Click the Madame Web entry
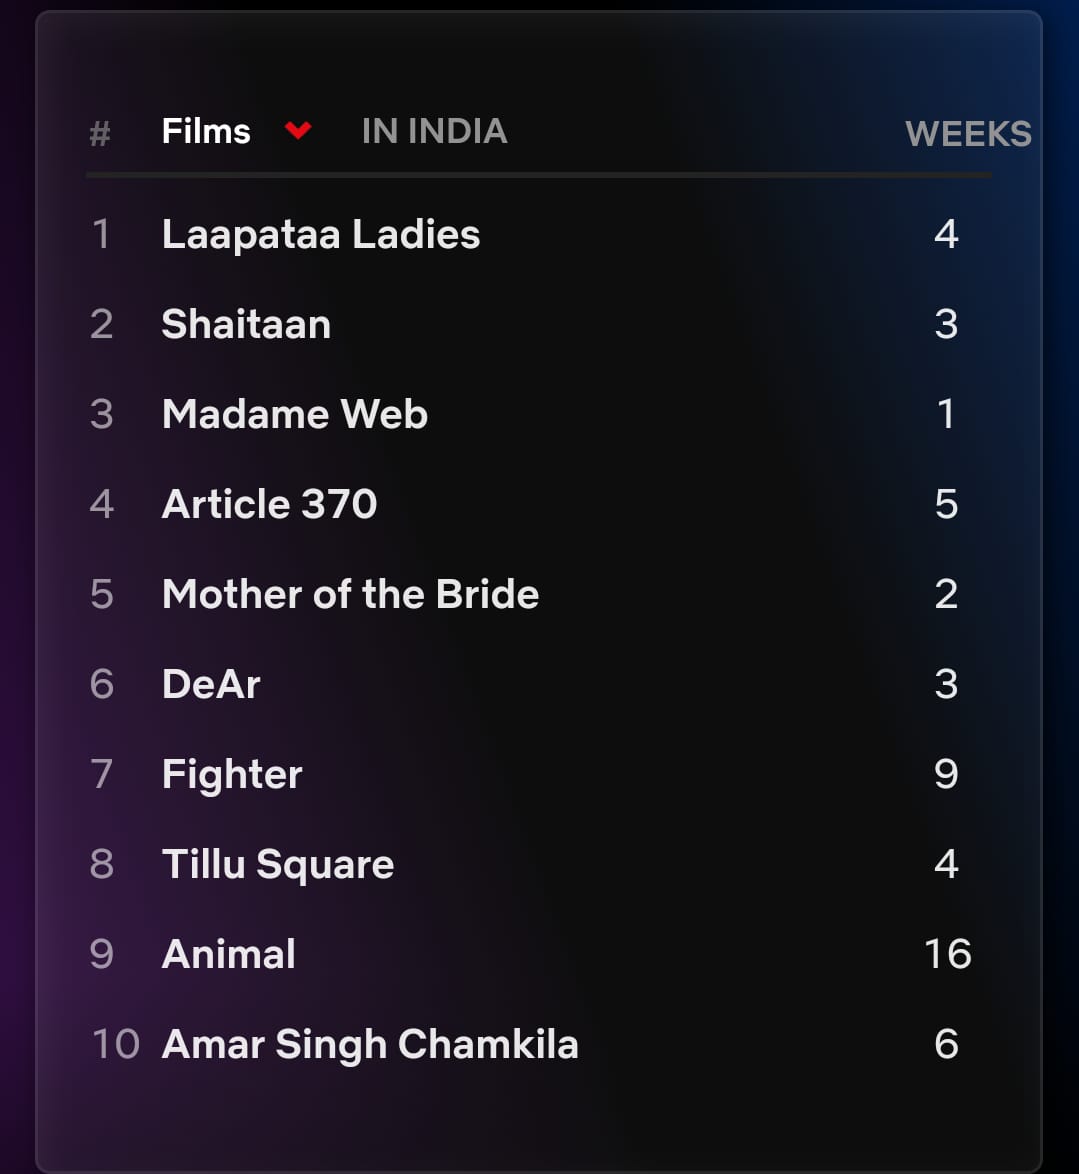The height and width of the screenshot is (1174, 1079). point(293,414)
